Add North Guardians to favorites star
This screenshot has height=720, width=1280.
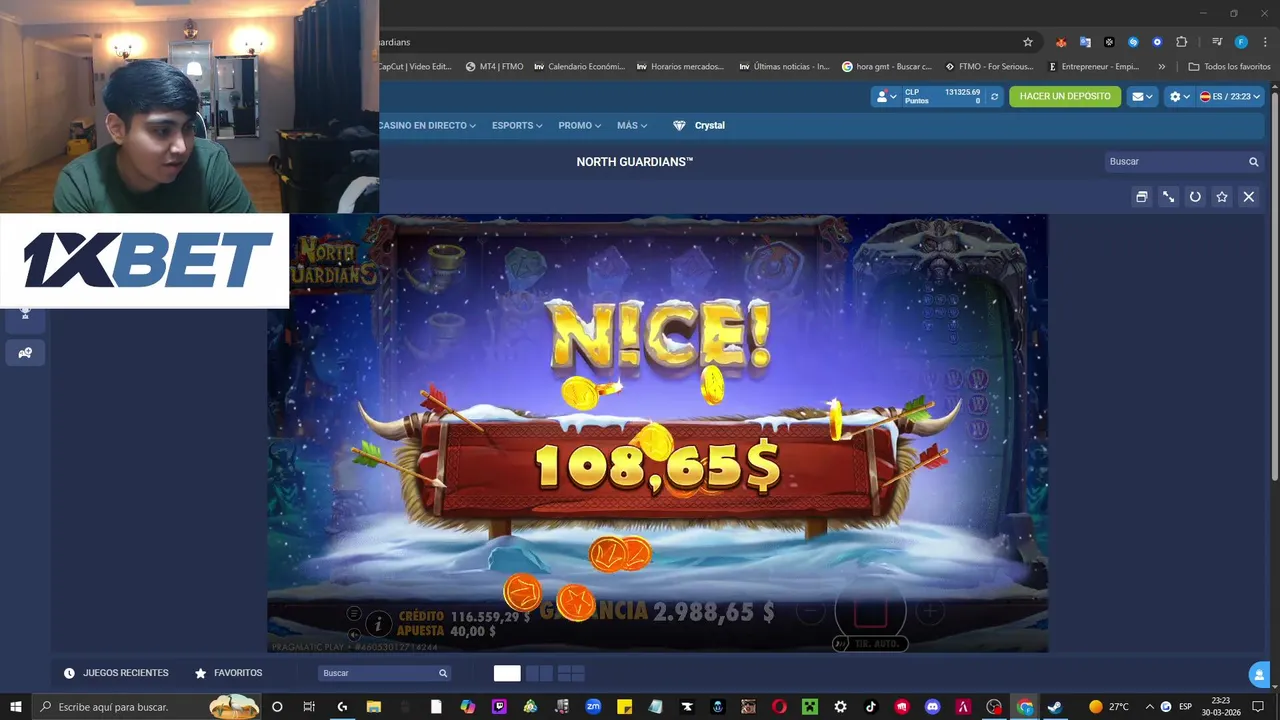[1222, 197]
